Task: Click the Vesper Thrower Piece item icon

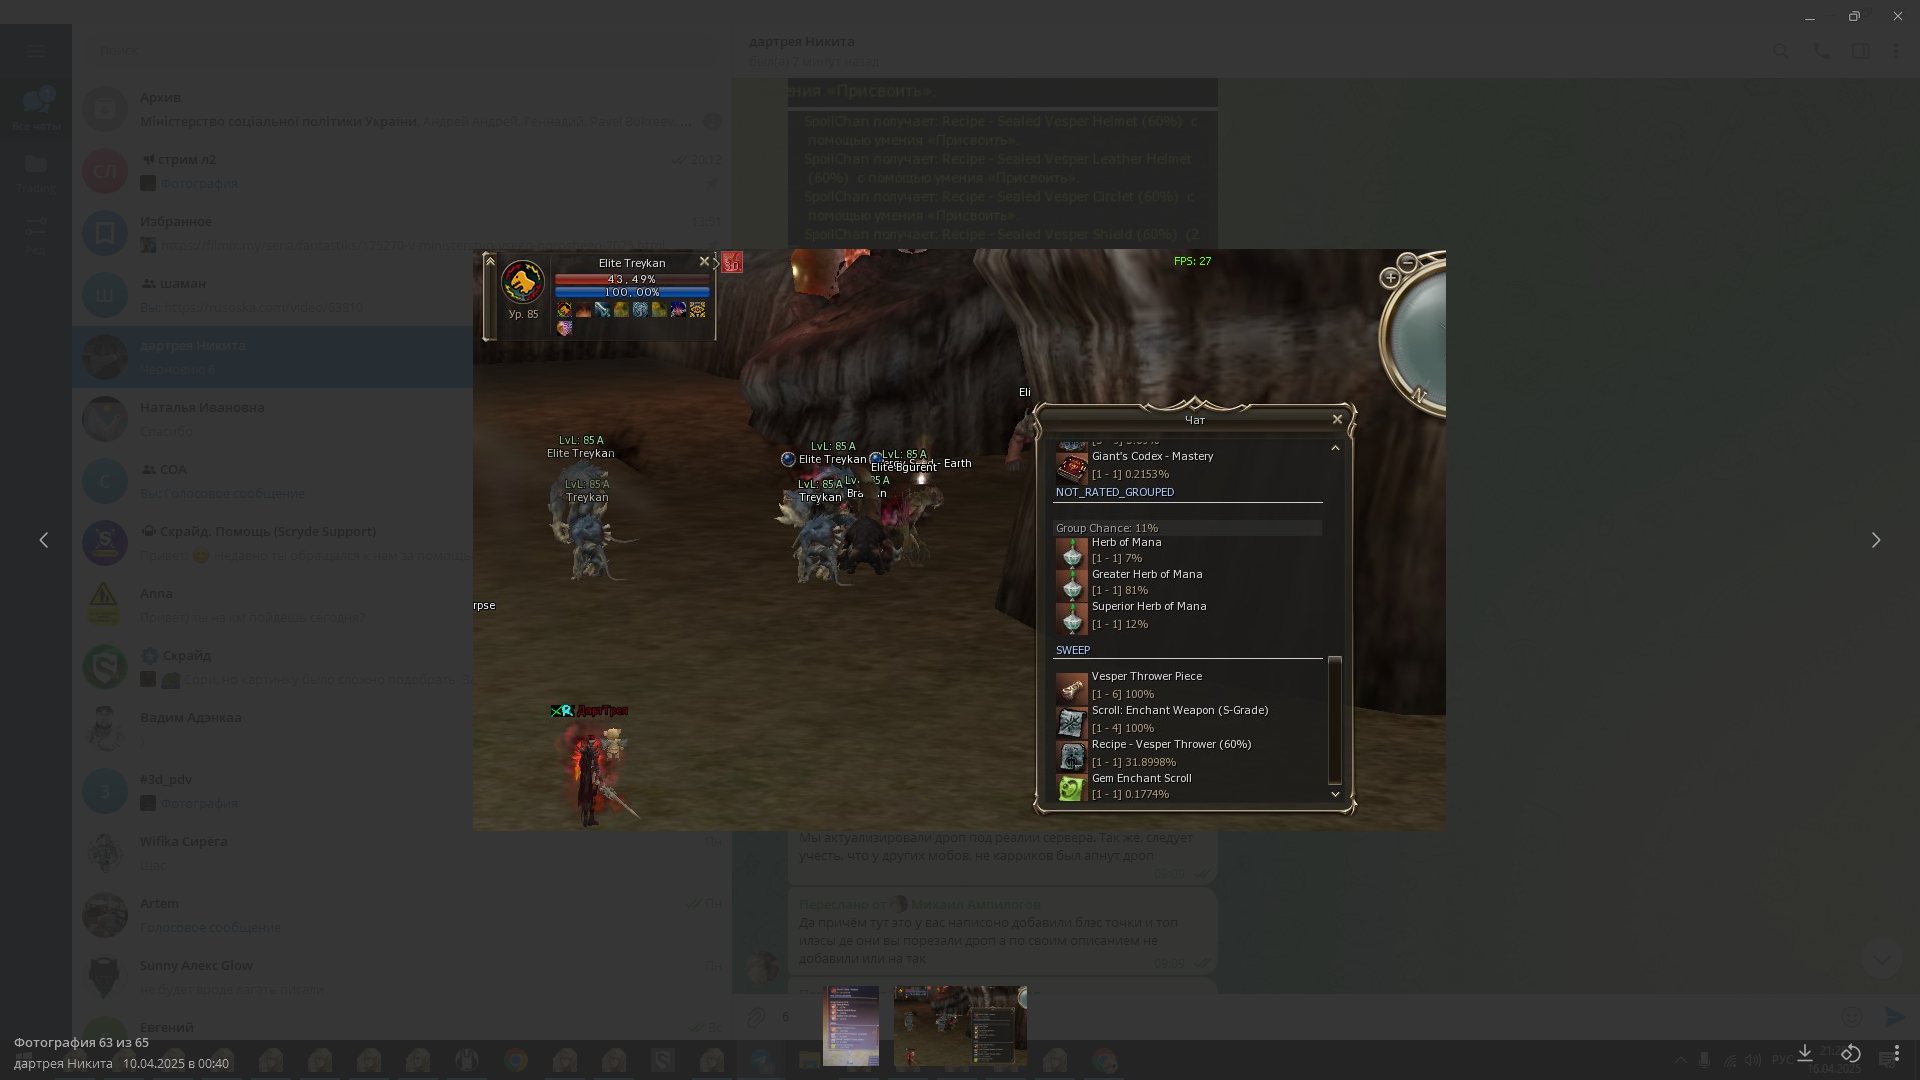Action: coord(1071,687)
